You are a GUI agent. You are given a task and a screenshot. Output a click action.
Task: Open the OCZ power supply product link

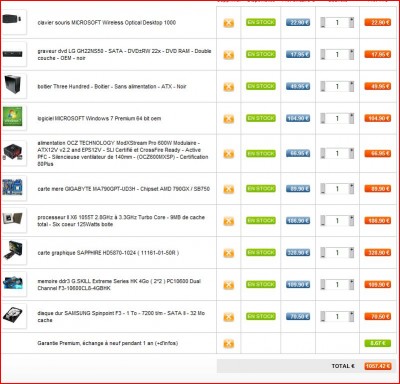123,153
